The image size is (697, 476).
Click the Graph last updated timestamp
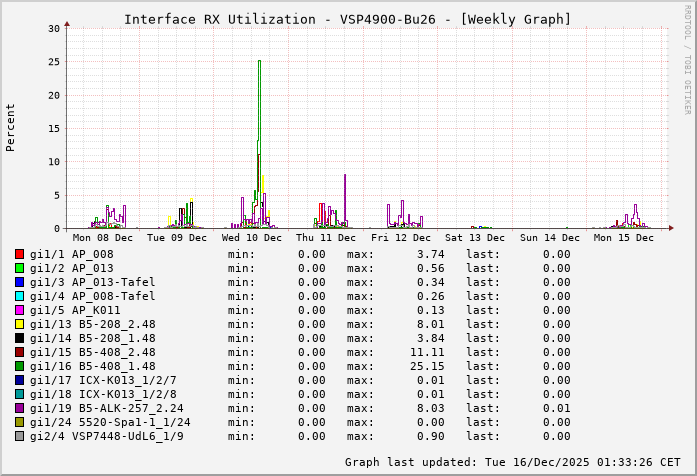512,462
